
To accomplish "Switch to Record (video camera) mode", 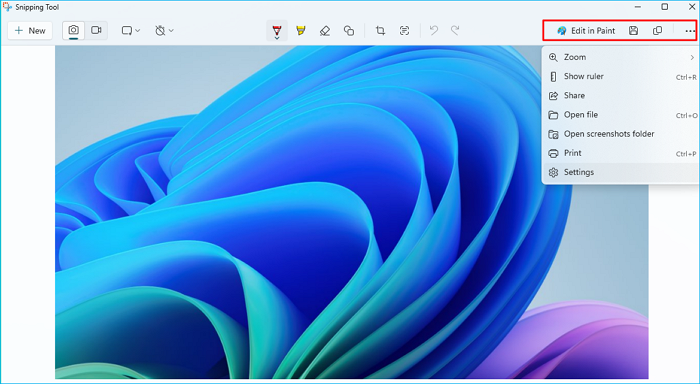I will 96,30.
